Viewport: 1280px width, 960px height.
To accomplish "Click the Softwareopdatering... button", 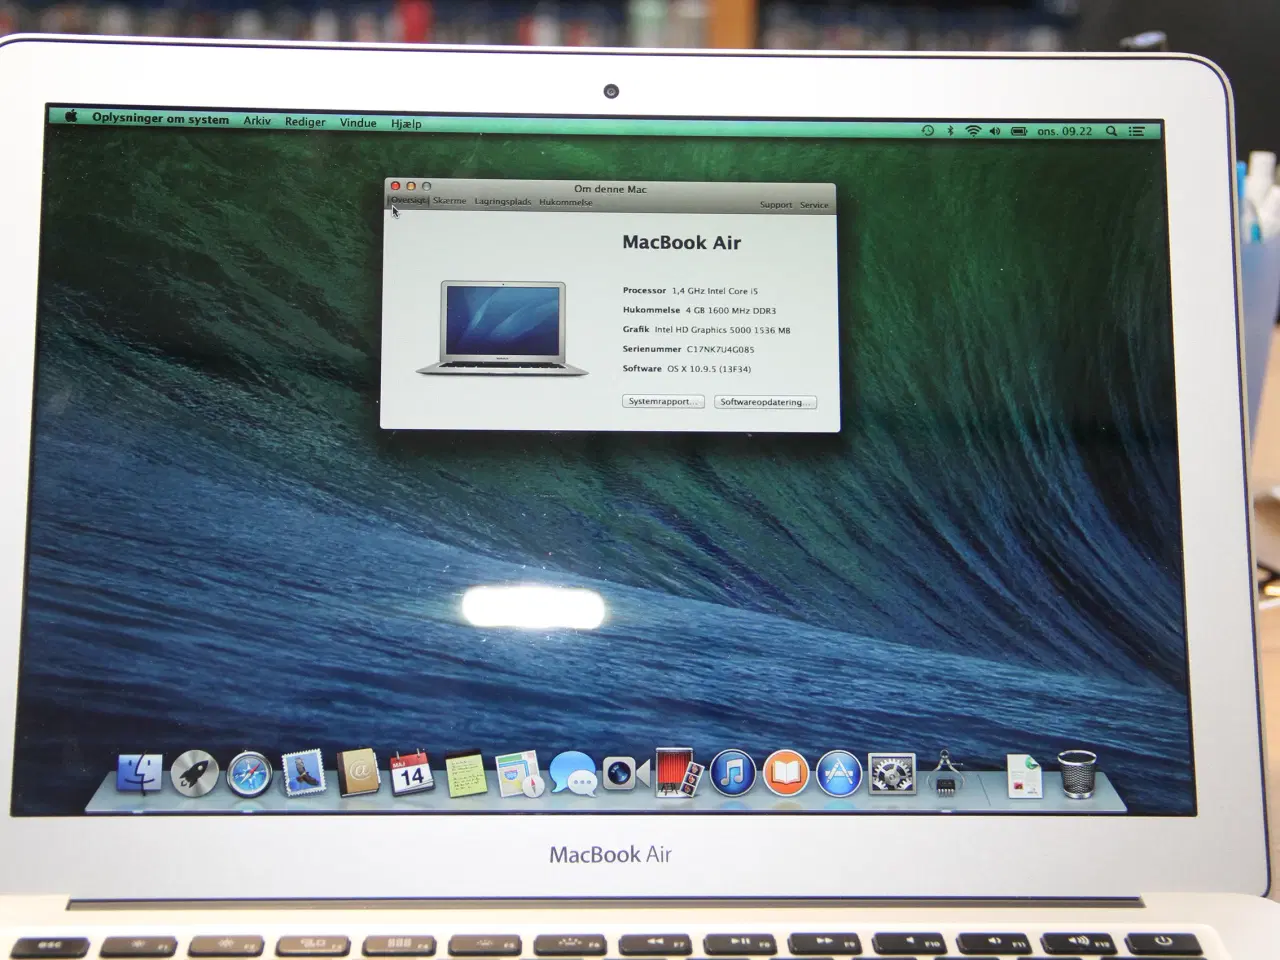I will coord(765,402).
